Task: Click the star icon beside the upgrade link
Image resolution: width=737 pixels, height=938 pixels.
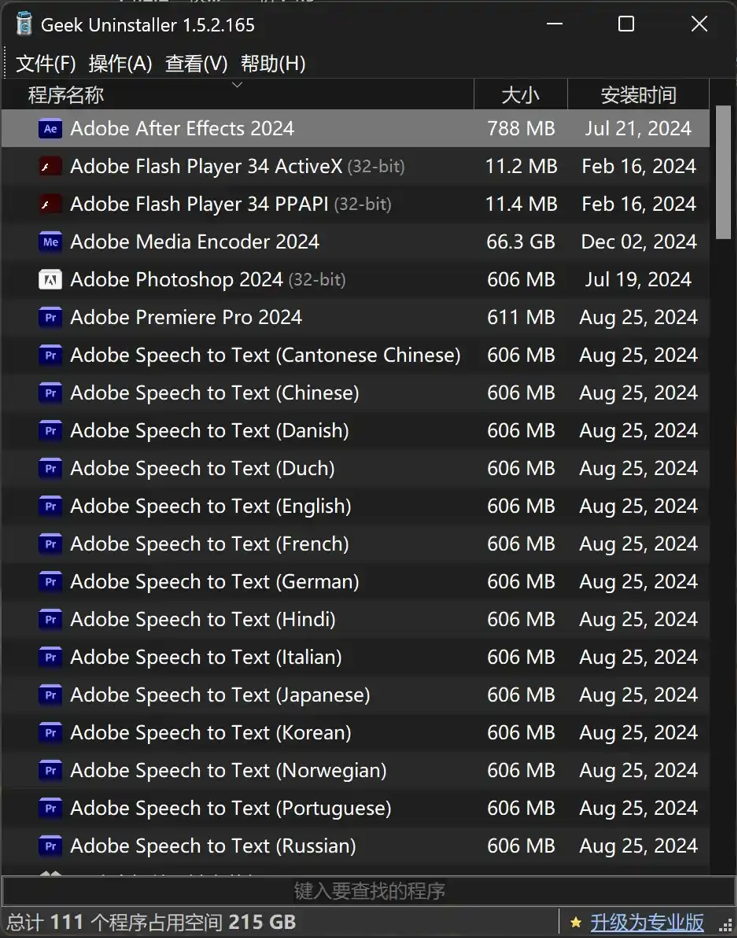Action: 575,922
